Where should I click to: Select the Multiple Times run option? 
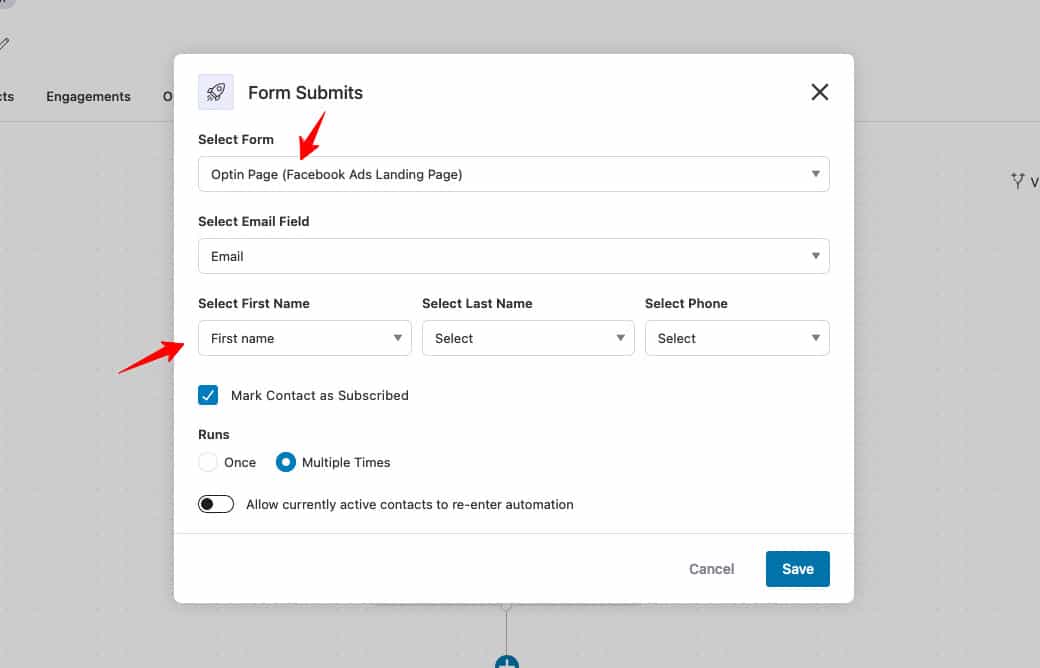(x=285, y=462)
